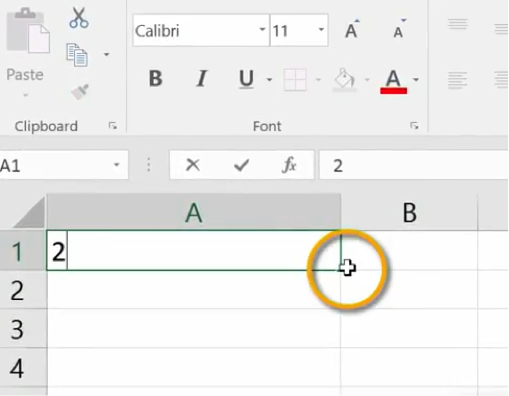Image resolution: width=509 pixels, height=396 pixels.
Task: Open Copy options dropdown arrow
Action: (106, 54)
